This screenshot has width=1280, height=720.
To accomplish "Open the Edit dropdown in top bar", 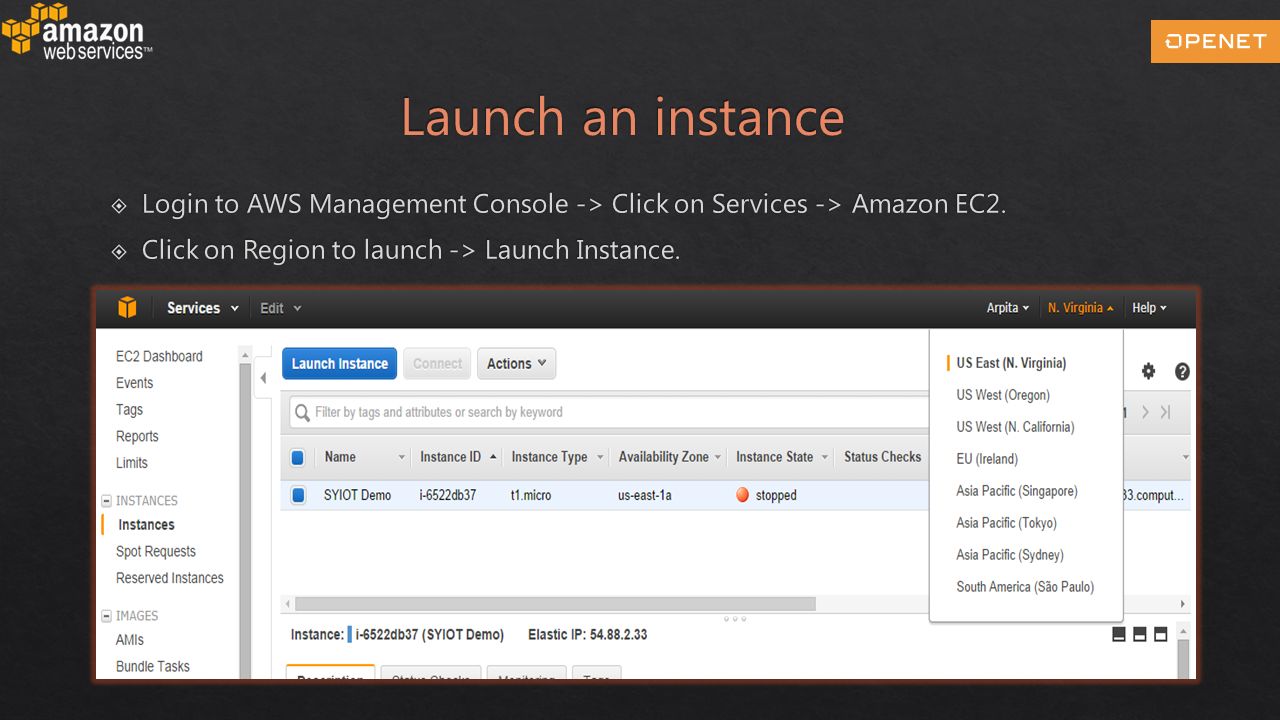I will pos(281,308).
